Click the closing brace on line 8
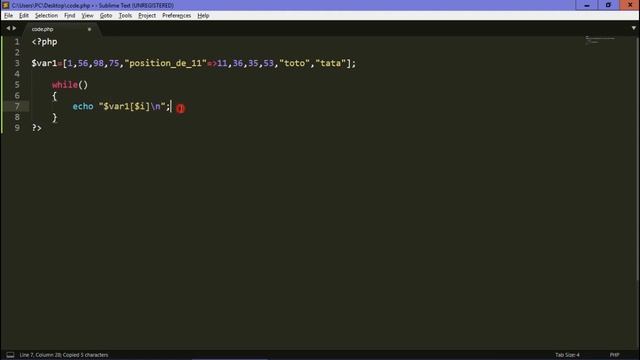The height and width of the screenshot is (360, 640). pos(54,118)
